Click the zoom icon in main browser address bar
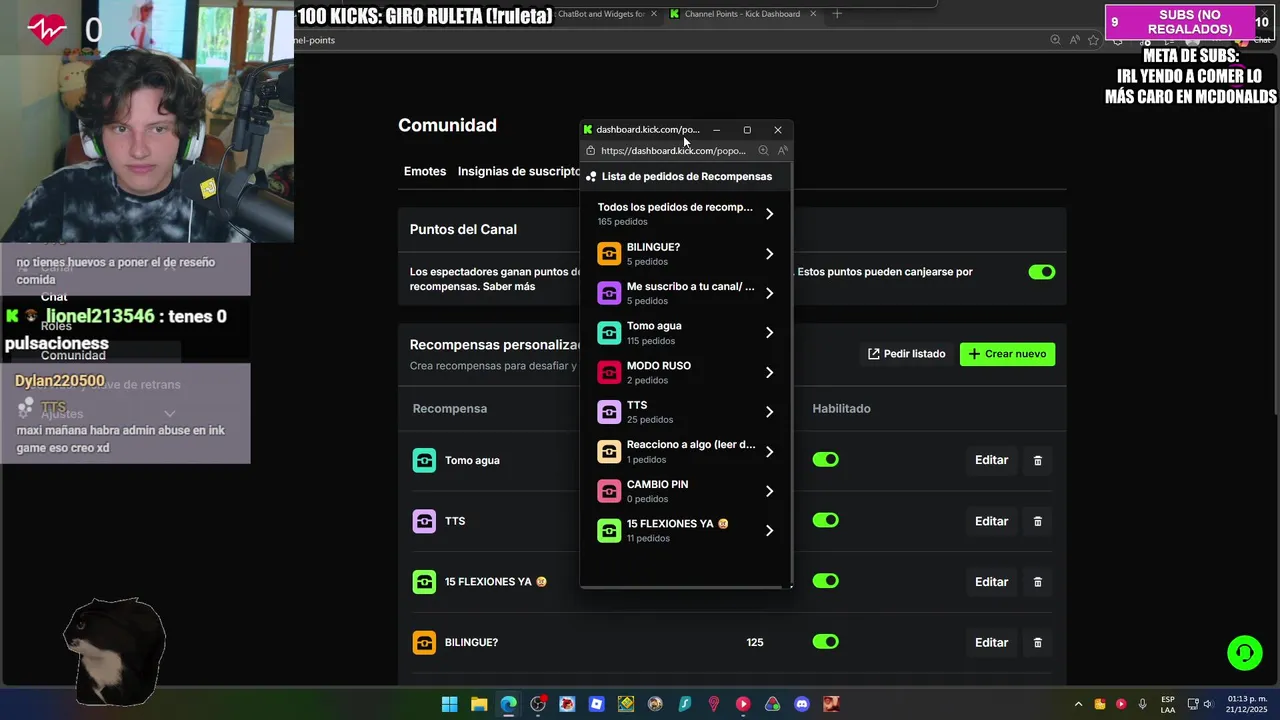This screenshot has width=1280, height=720. pyautogui.click(x=1055, y=40)
